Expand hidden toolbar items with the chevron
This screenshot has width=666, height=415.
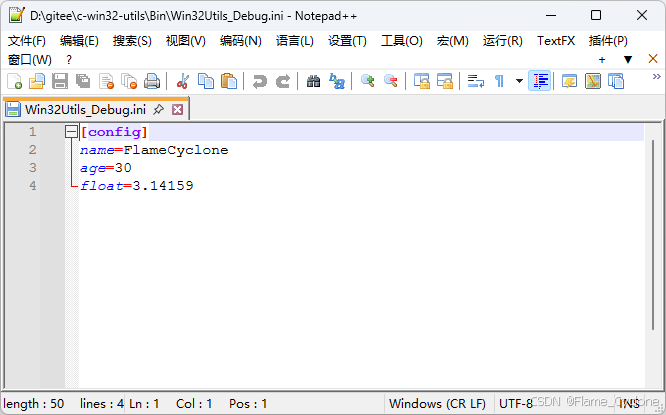point(657,76)
